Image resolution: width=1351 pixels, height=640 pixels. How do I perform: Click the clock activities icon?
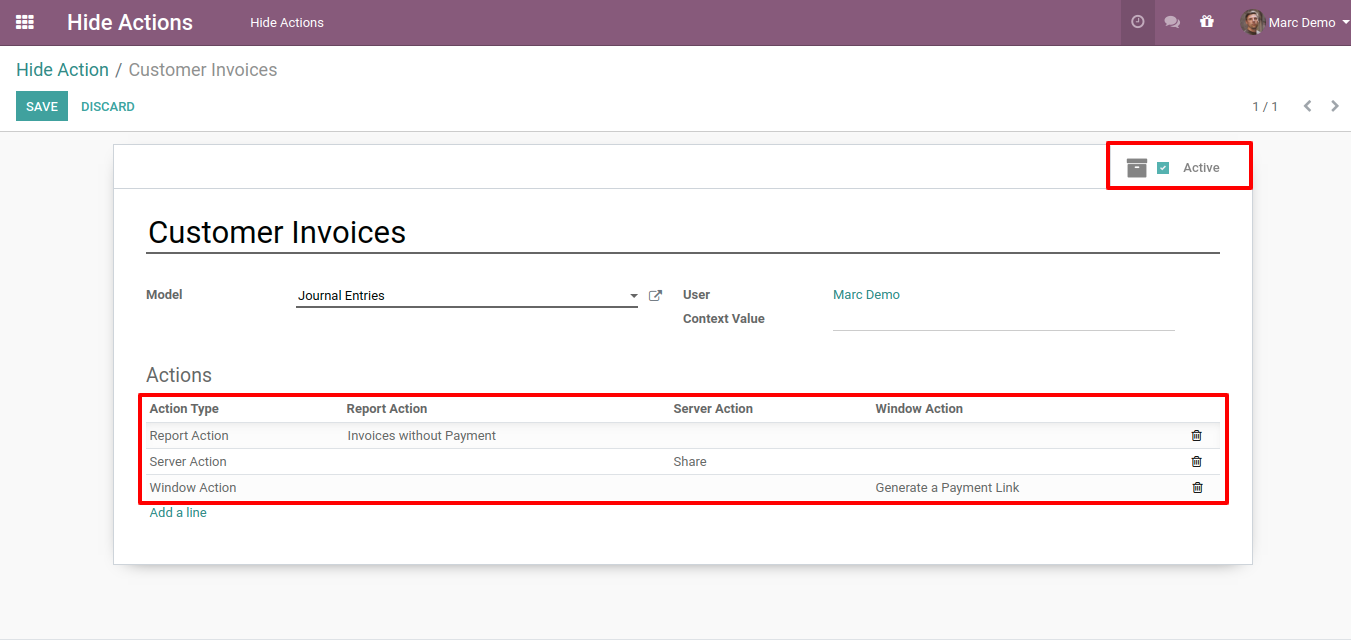[1137, 22]
